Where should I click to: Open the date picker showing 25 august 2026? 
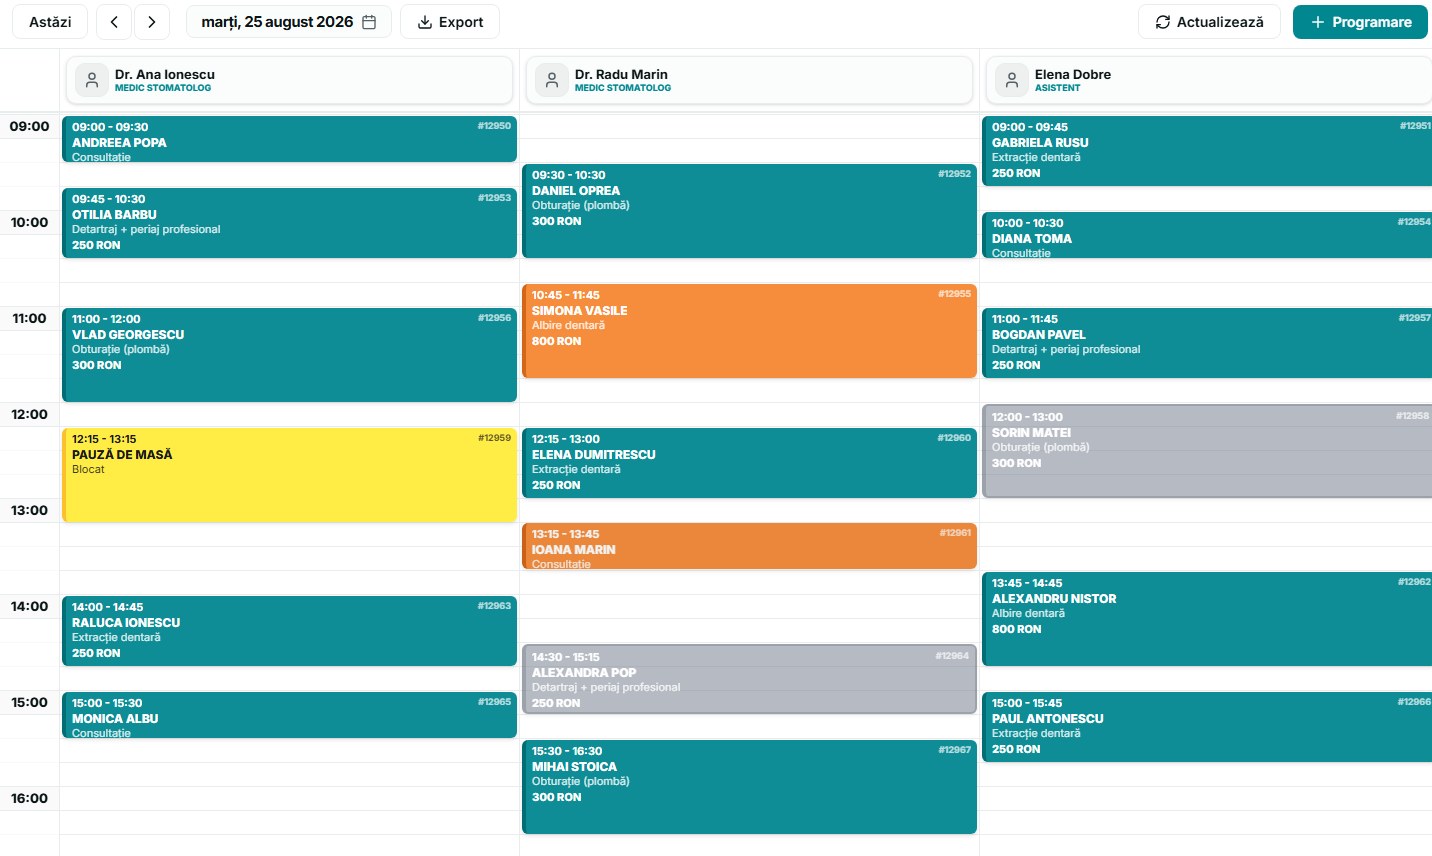(x=289, y=22)
